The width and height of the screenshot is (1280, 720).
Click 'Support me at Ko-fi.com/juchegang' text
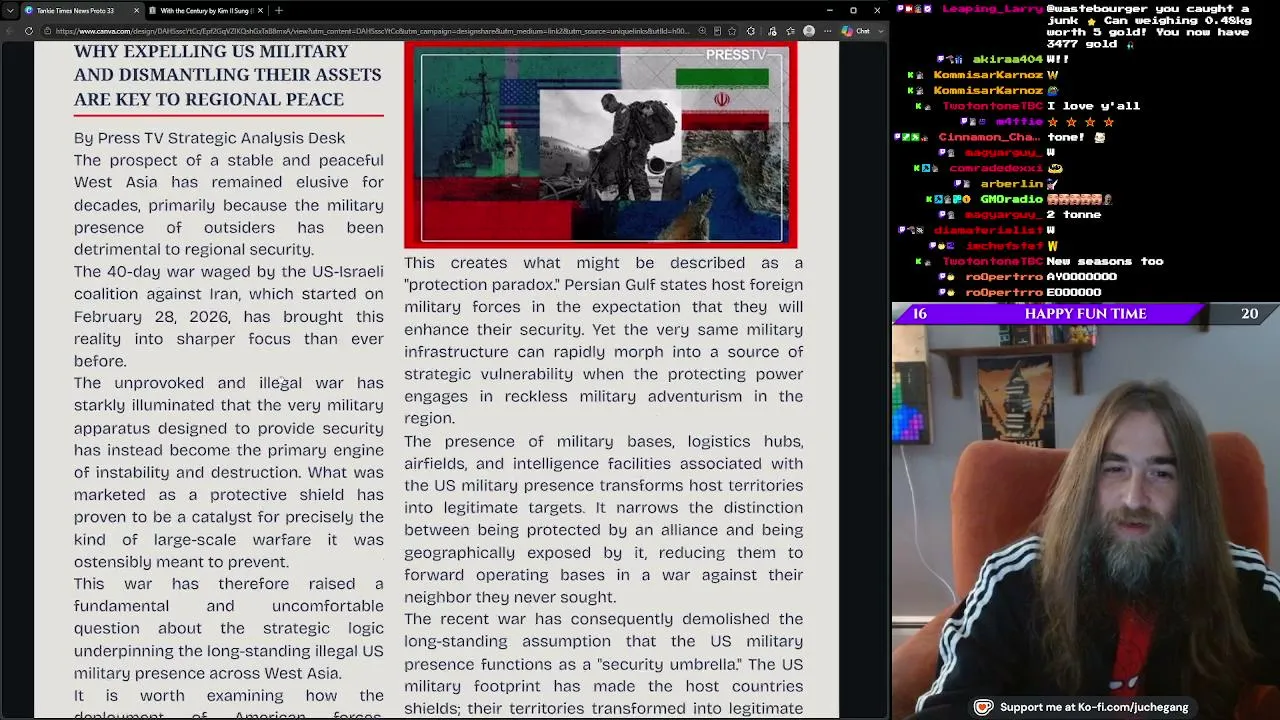(1094, 707)
